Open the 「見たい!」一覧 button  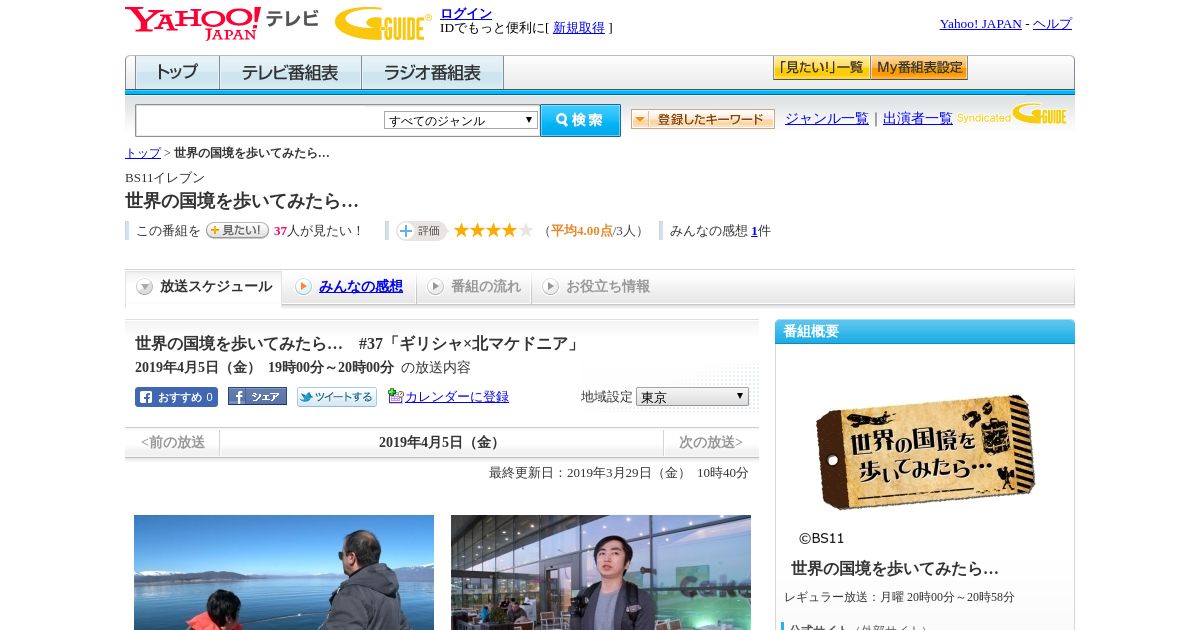tap(821, 68)
